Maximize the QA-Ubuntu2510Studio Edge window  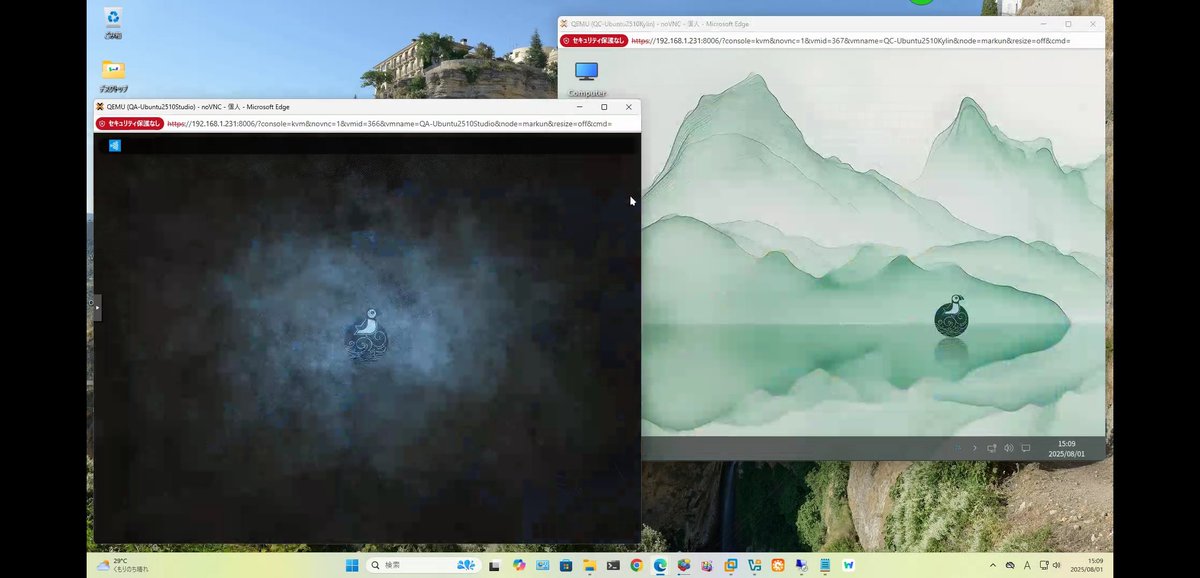click(604, 106)
